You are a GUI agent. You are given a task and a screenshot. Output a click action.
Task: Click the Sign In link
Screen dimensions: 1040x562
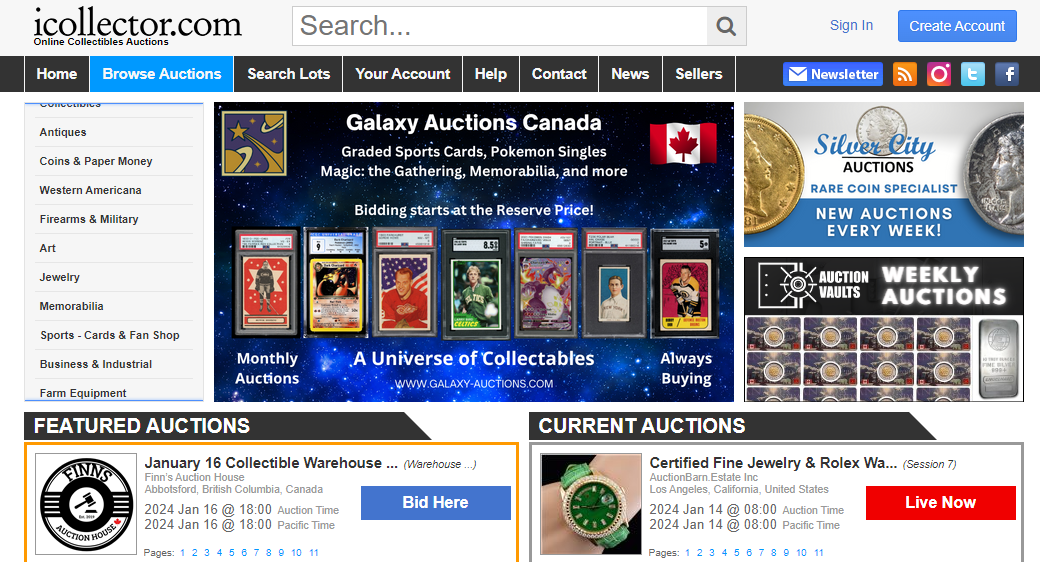tap(851, 25)
